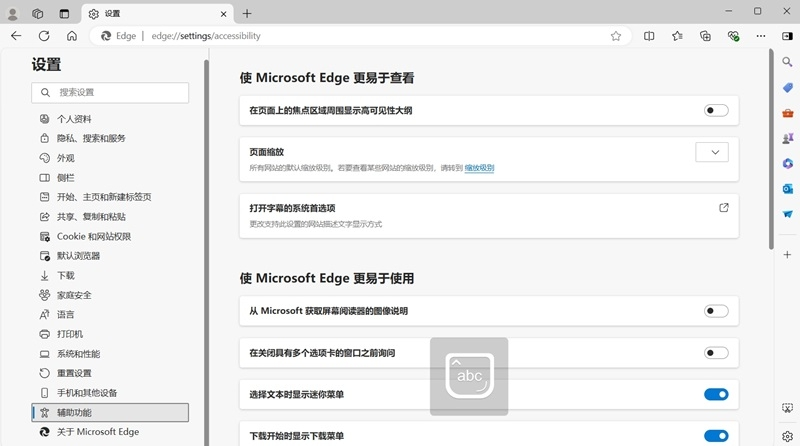Open Microsoft 365 icon in sidebar
This screenshot has width=800, height=446.
click(x=787, y=163)
